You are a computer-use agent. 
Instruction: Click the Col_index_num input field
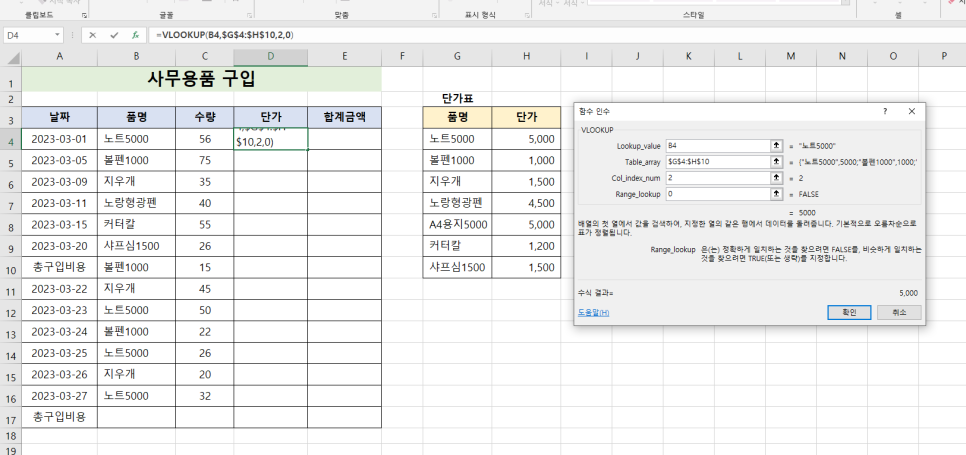tap(717, 178)
